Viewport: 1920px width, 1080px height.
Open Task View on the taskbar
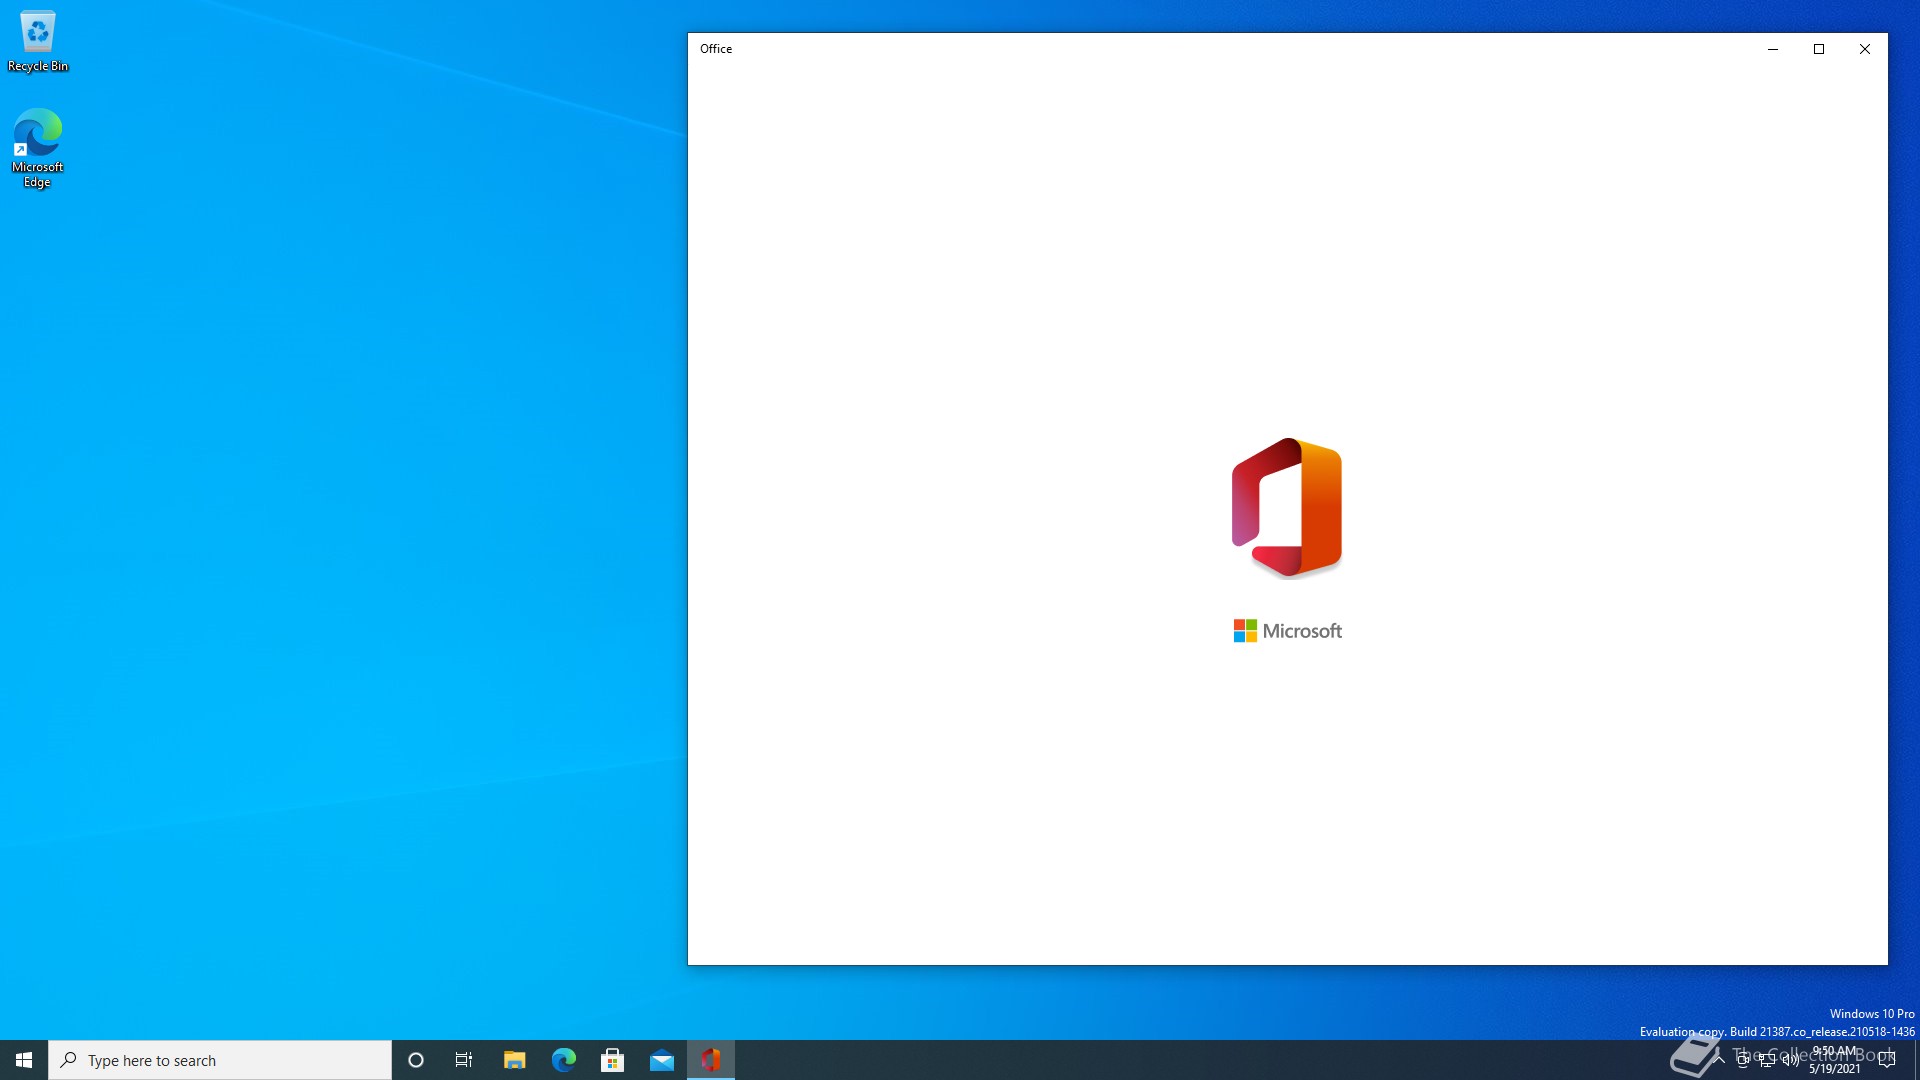pyautogui.click(x=464, y=1060)
